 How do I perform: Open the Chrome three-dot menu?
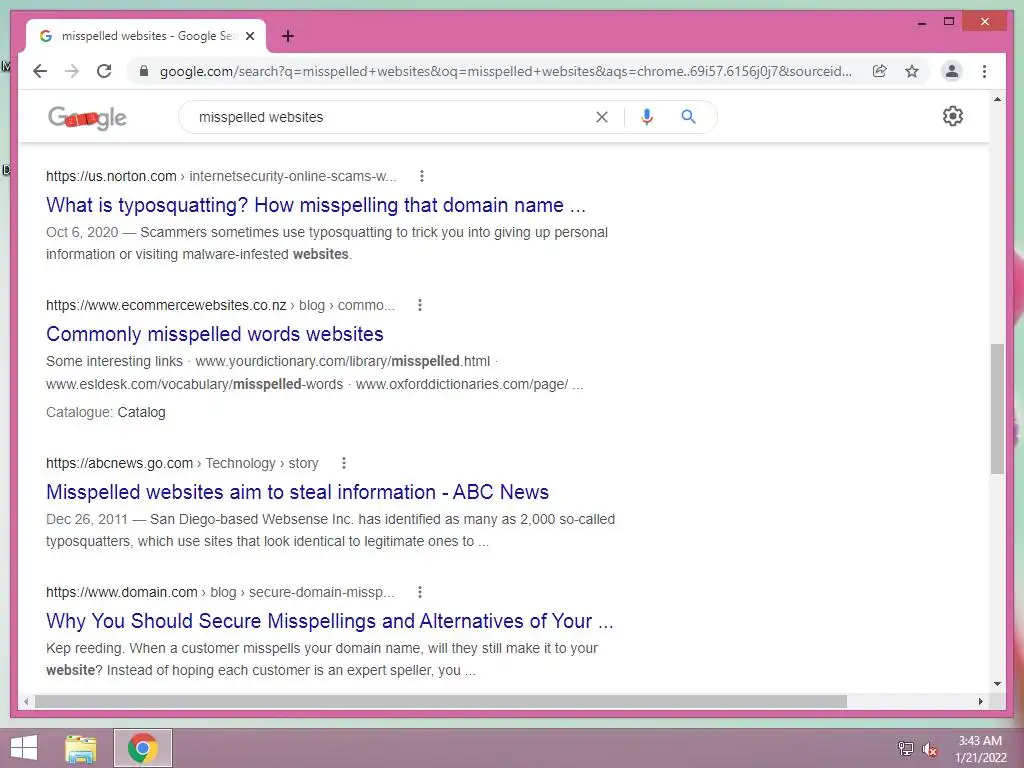[x=984, y=71]
